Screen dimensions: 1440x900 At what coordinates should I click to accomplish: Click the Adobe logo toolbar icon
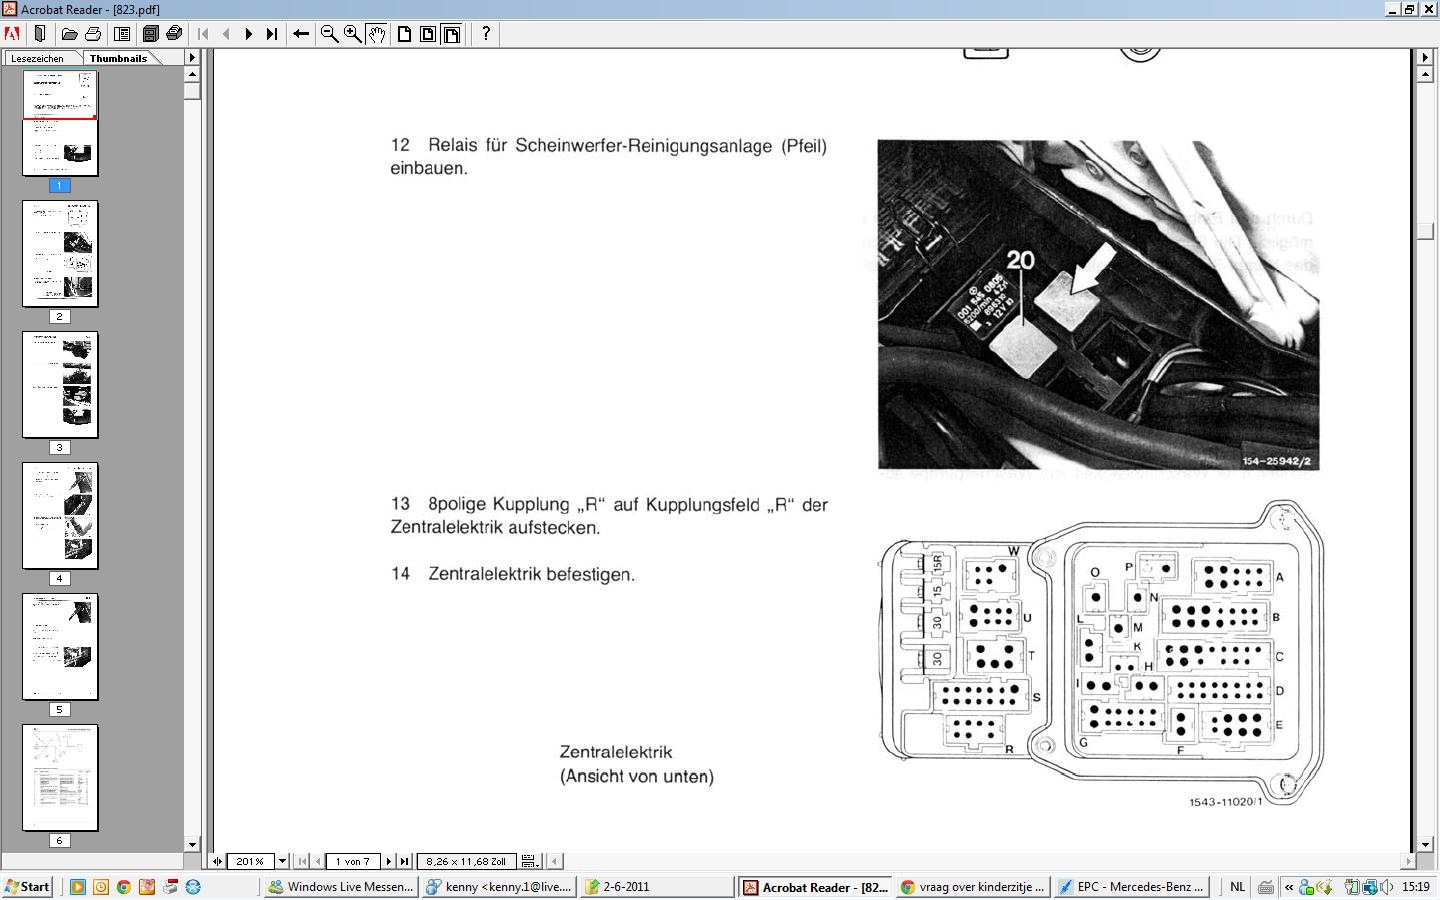12,33
